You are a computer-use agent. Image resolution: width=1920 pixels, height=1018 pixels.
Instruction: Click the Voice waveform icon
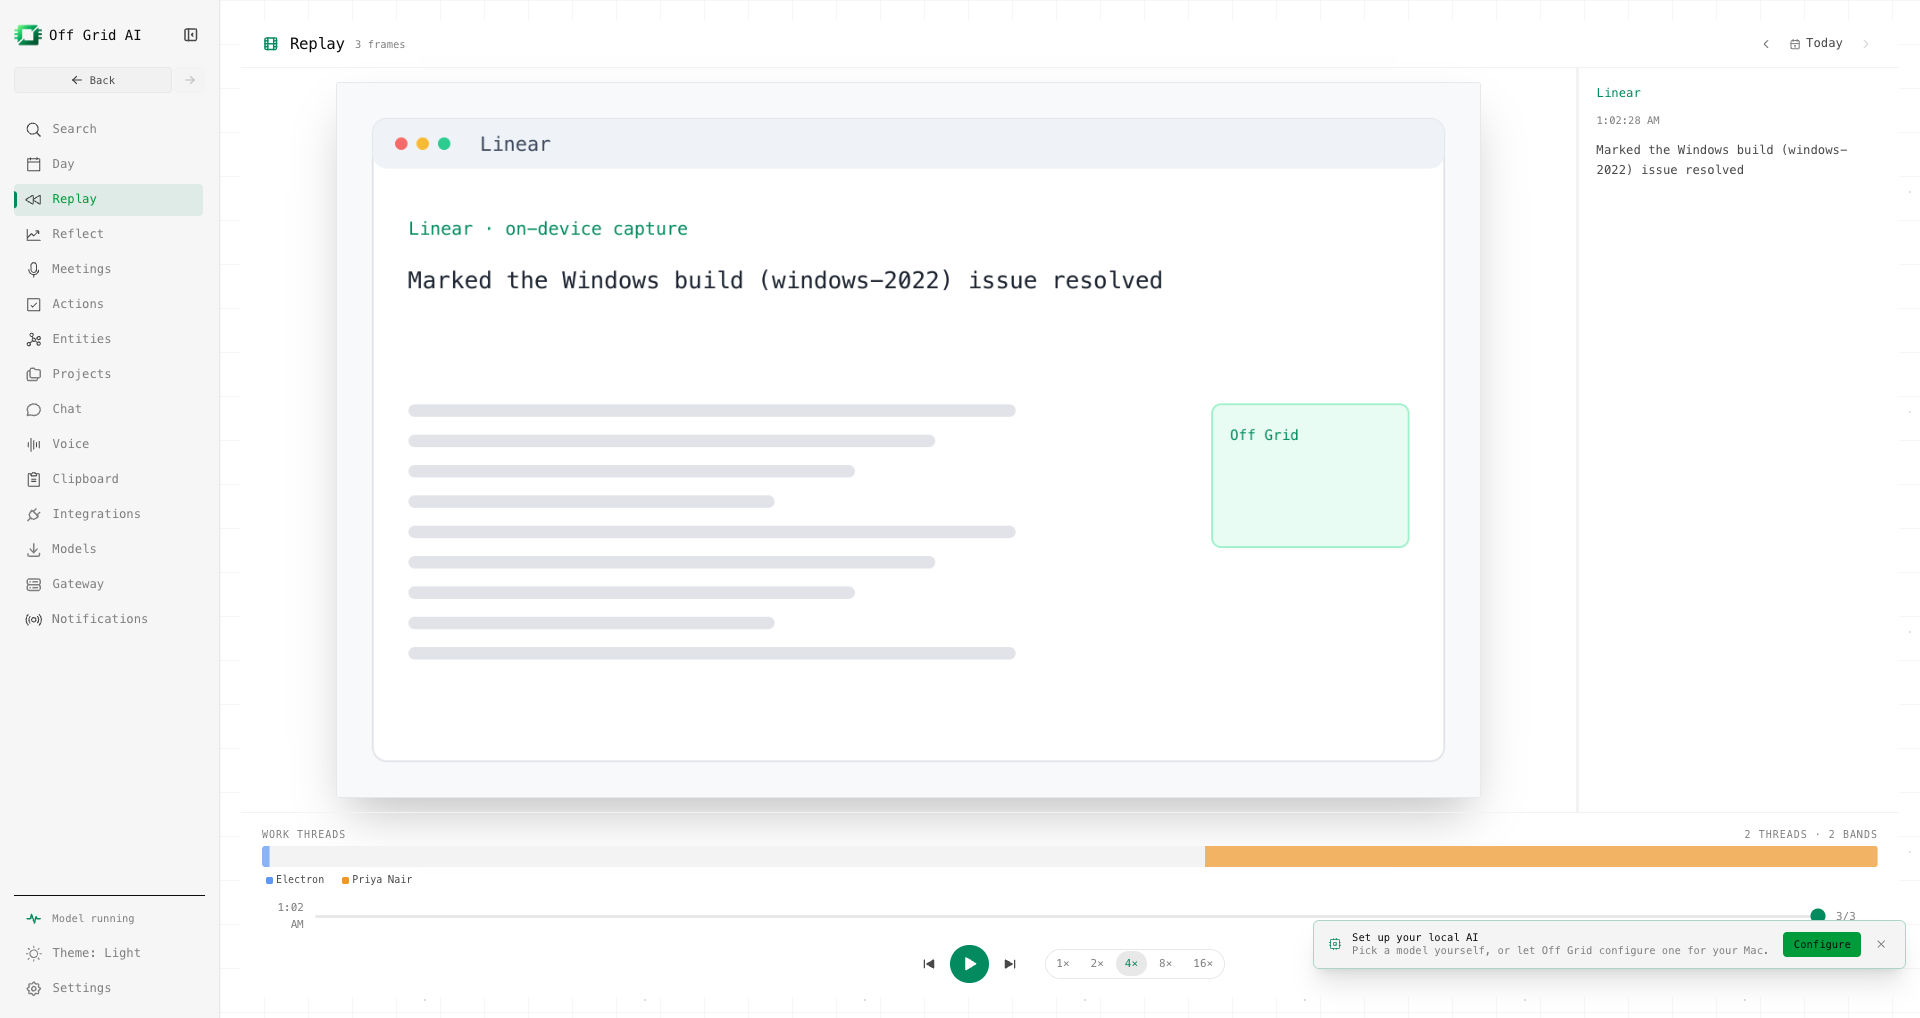click(34, 445)
